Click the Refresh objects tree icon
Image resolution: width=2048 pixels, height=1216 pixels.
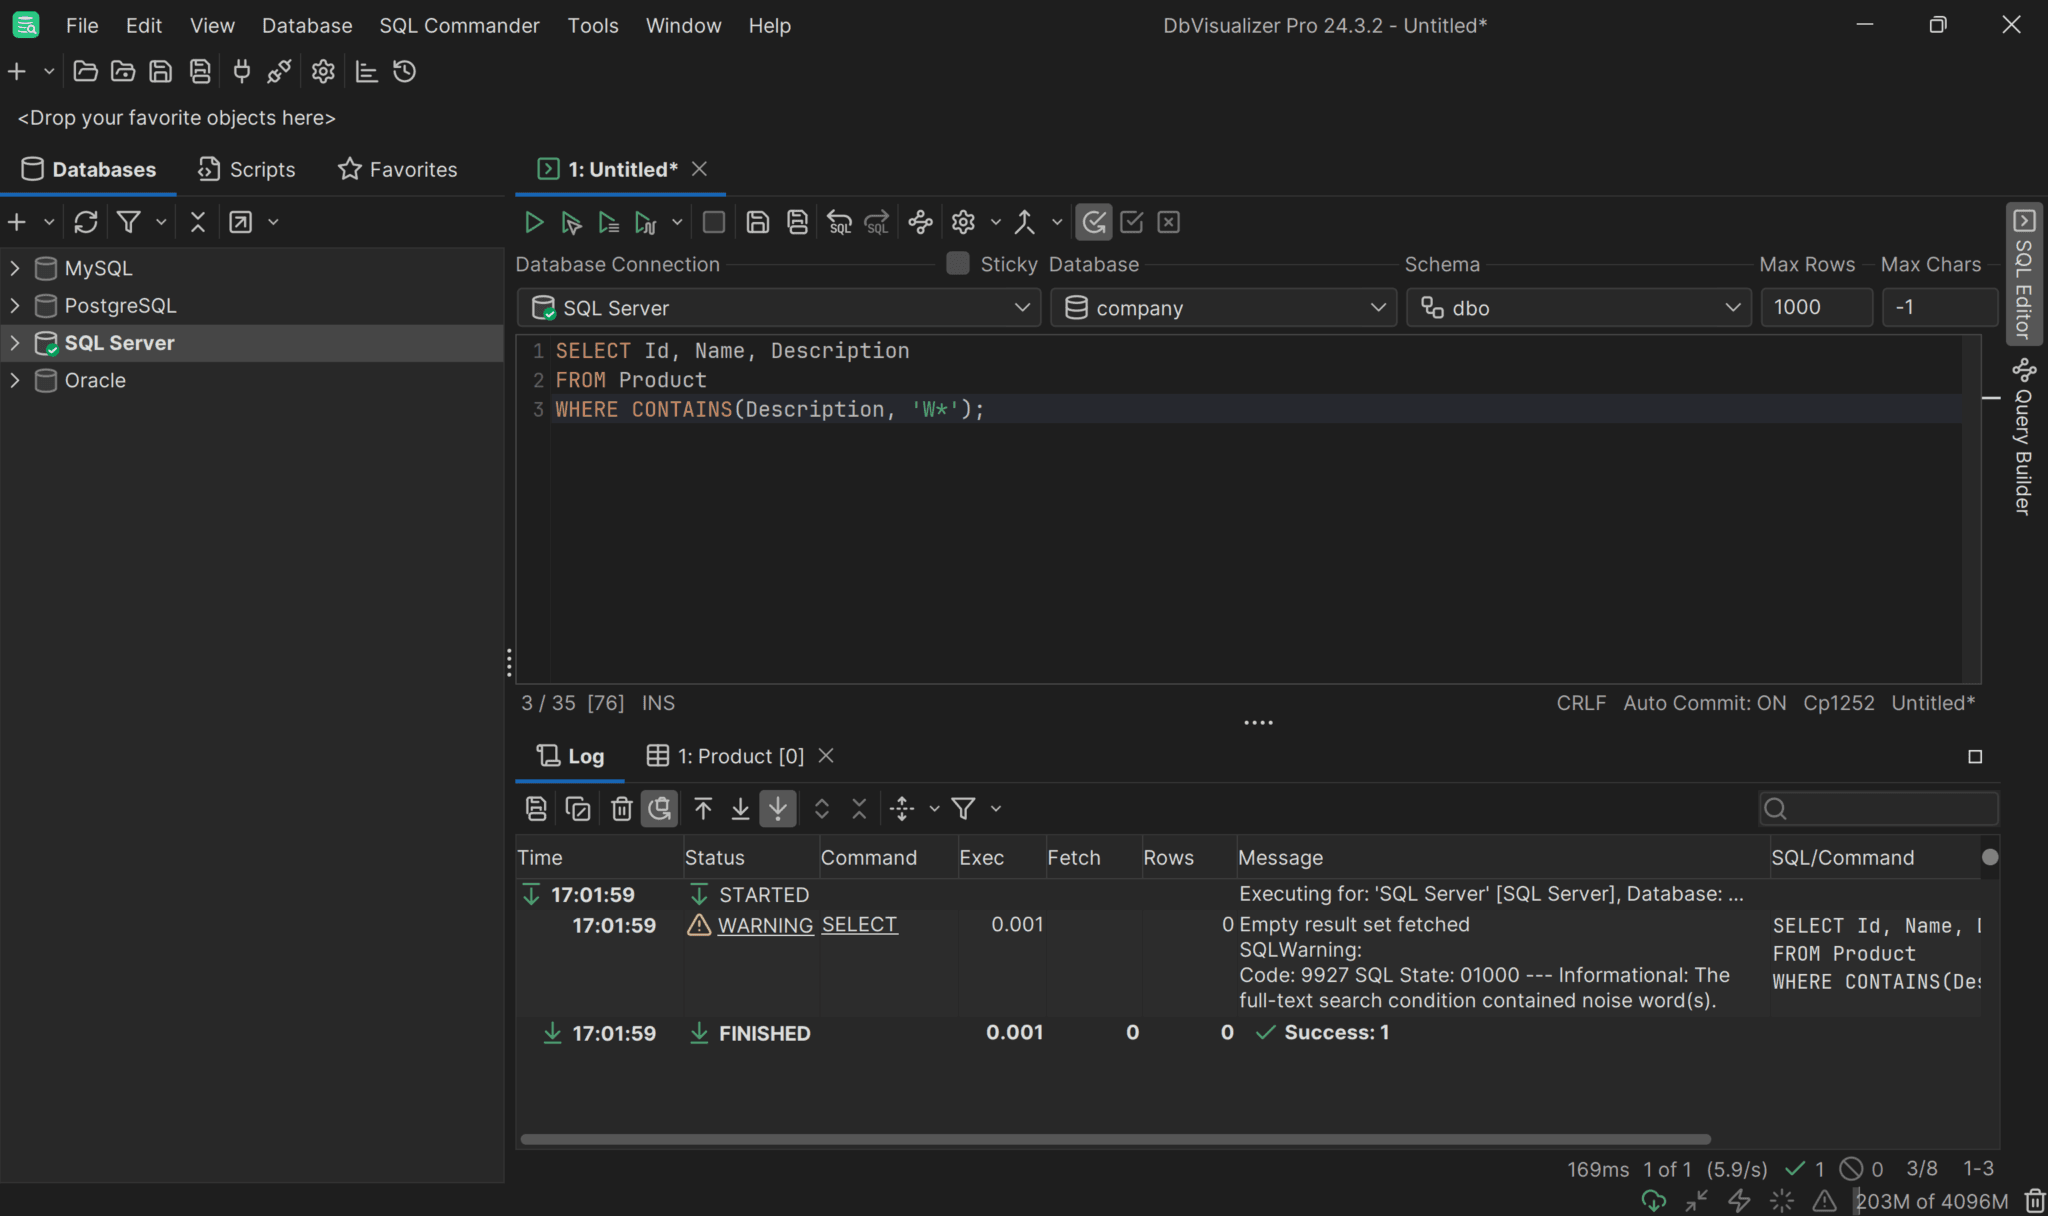pyautogui.click(x=86, y=222)
